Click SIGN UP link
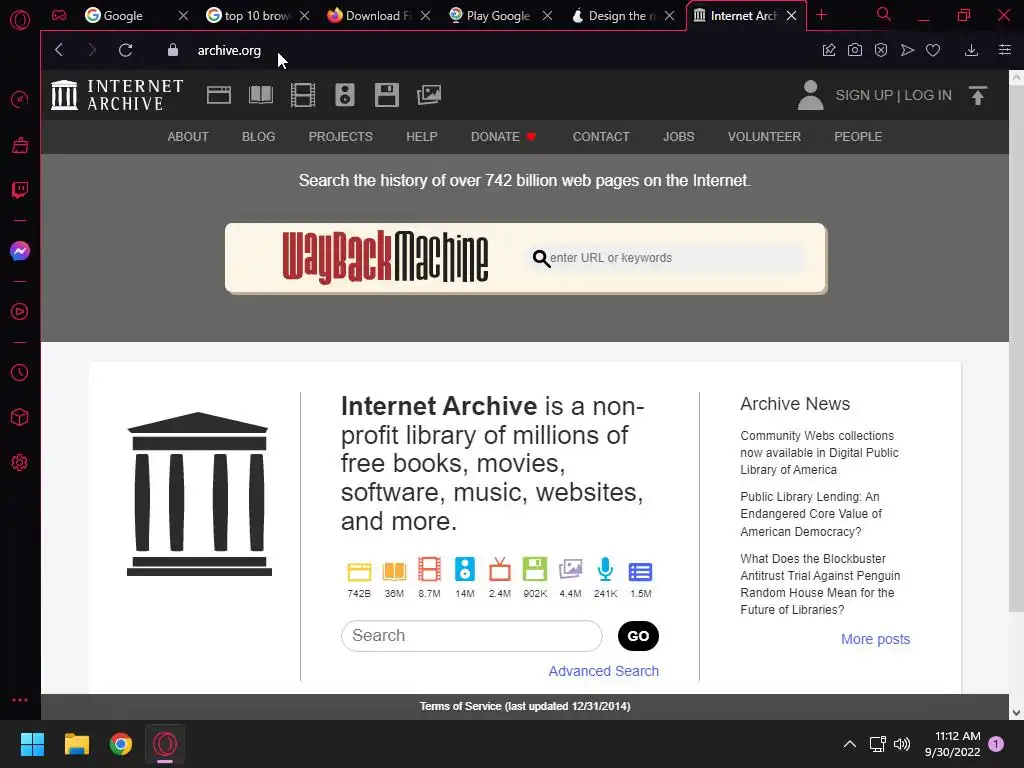 (x=864, y=95)
